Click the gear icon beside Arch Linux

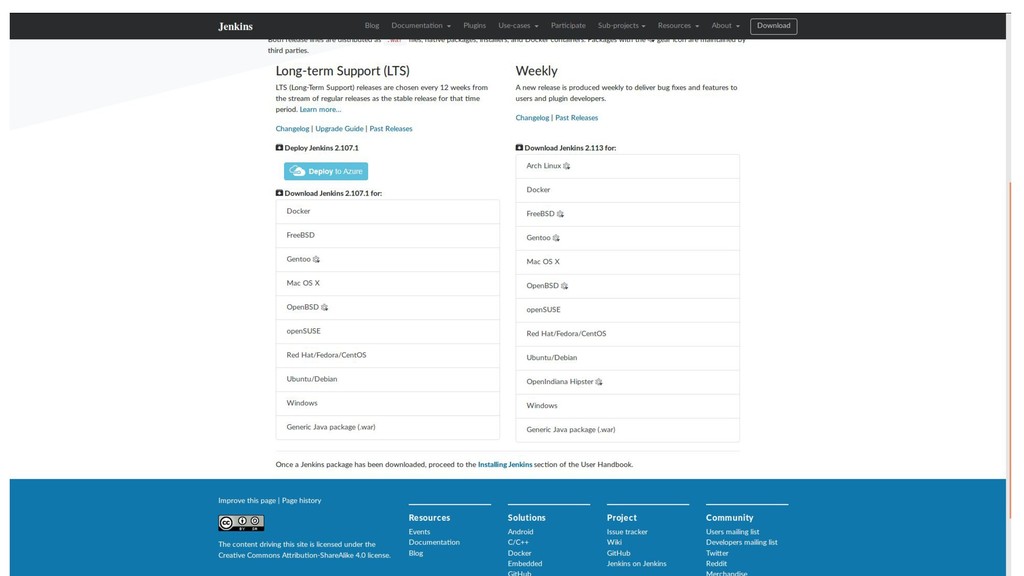[x=567, y=166]
